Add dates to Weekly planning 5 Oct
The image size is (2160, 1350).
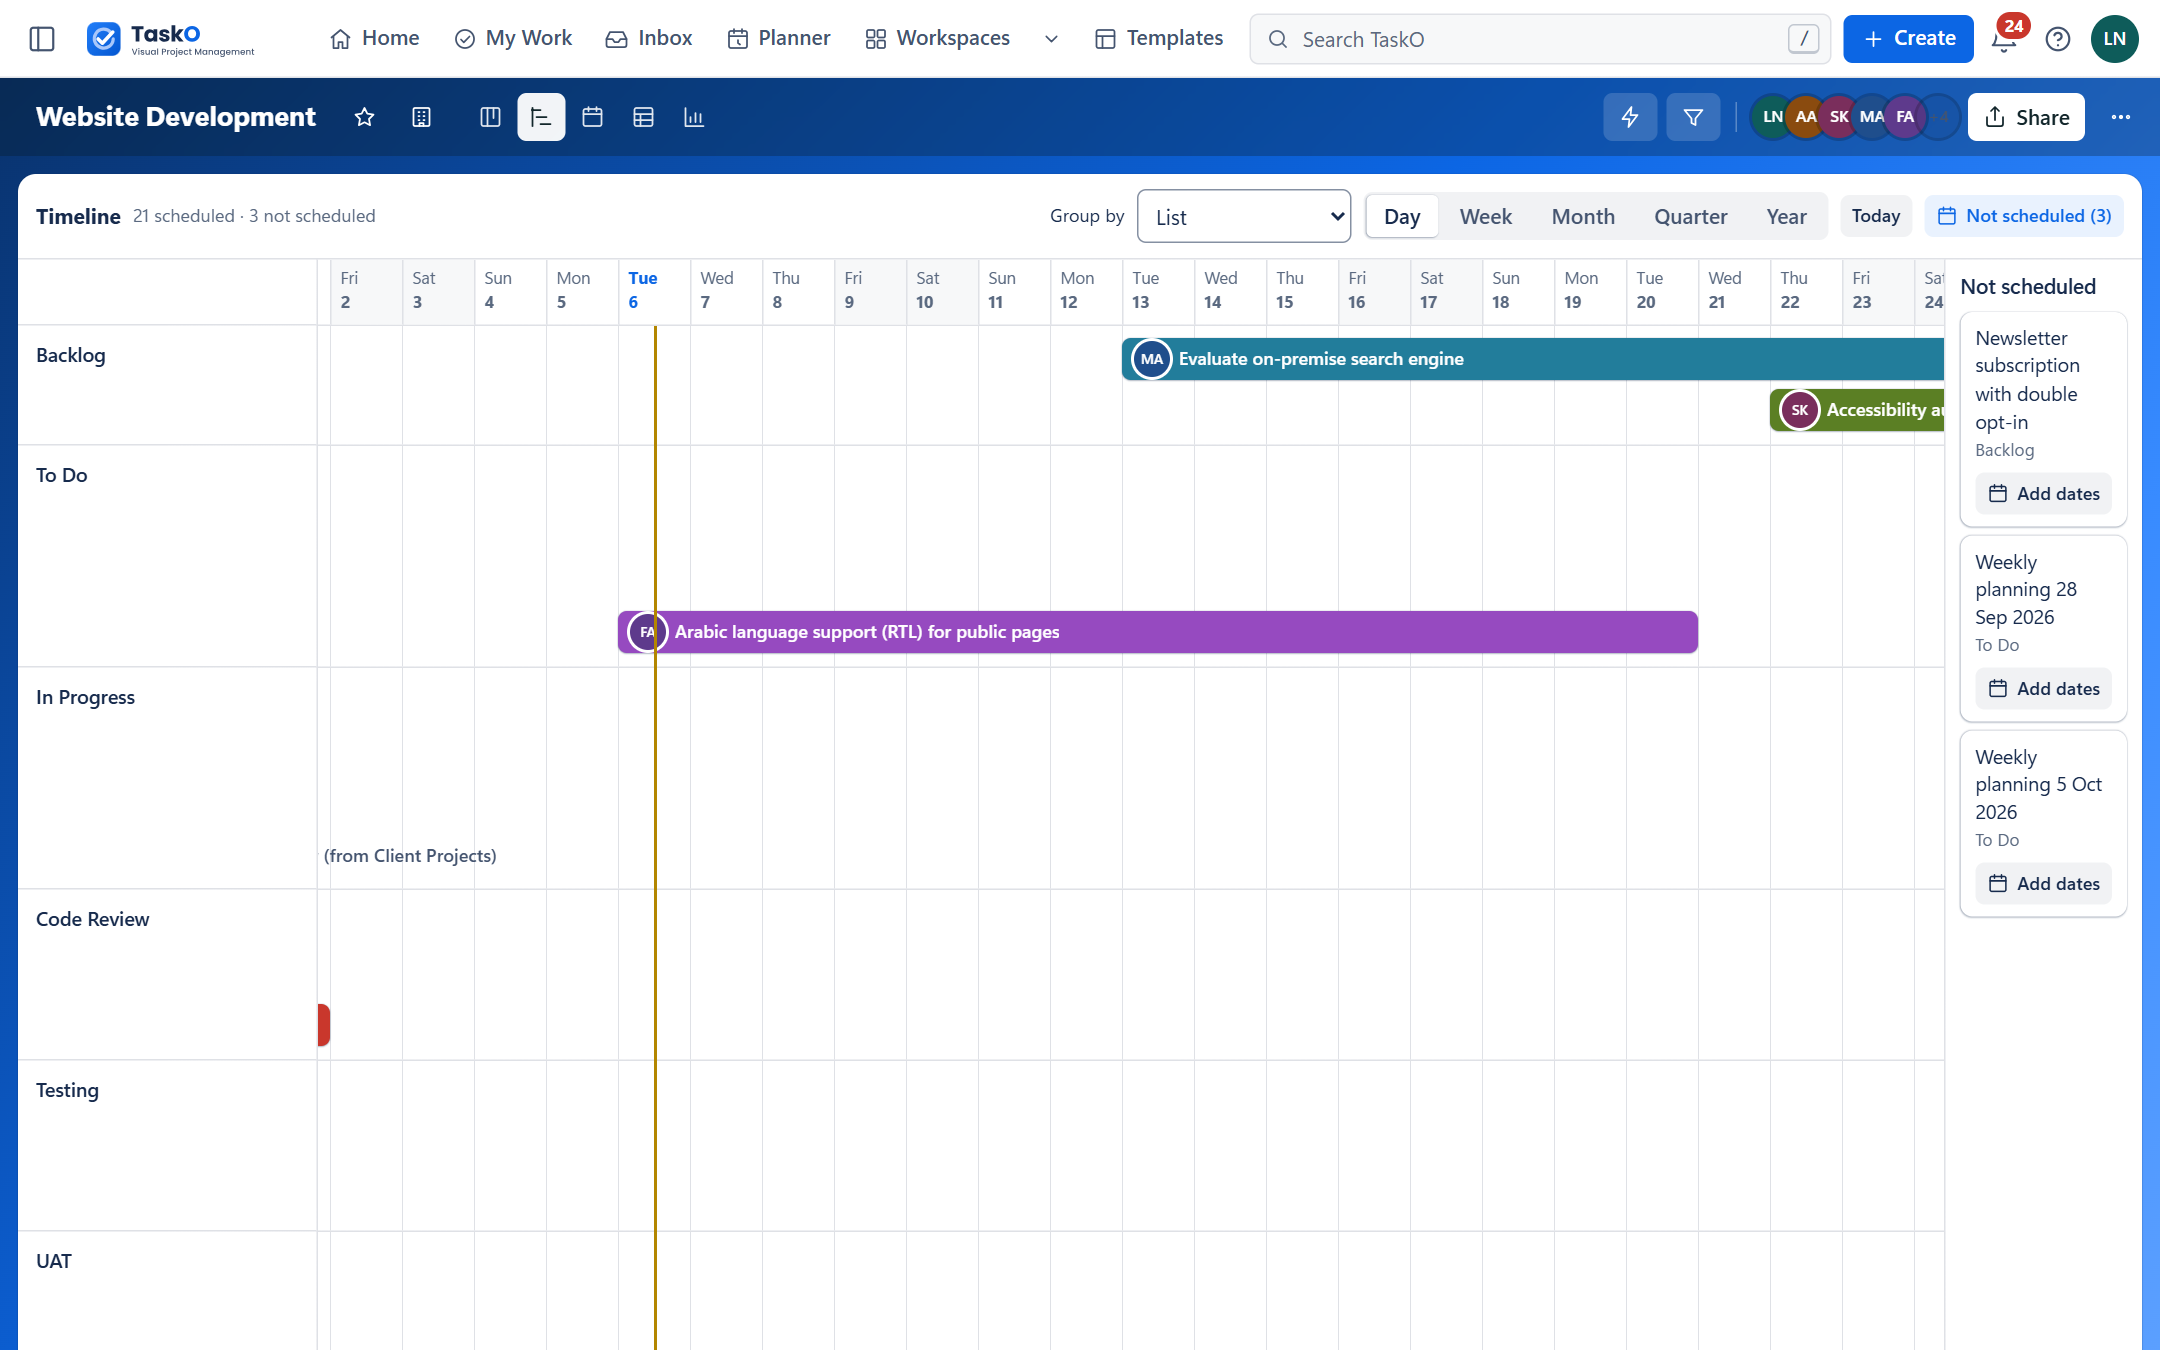(2043, 884)
